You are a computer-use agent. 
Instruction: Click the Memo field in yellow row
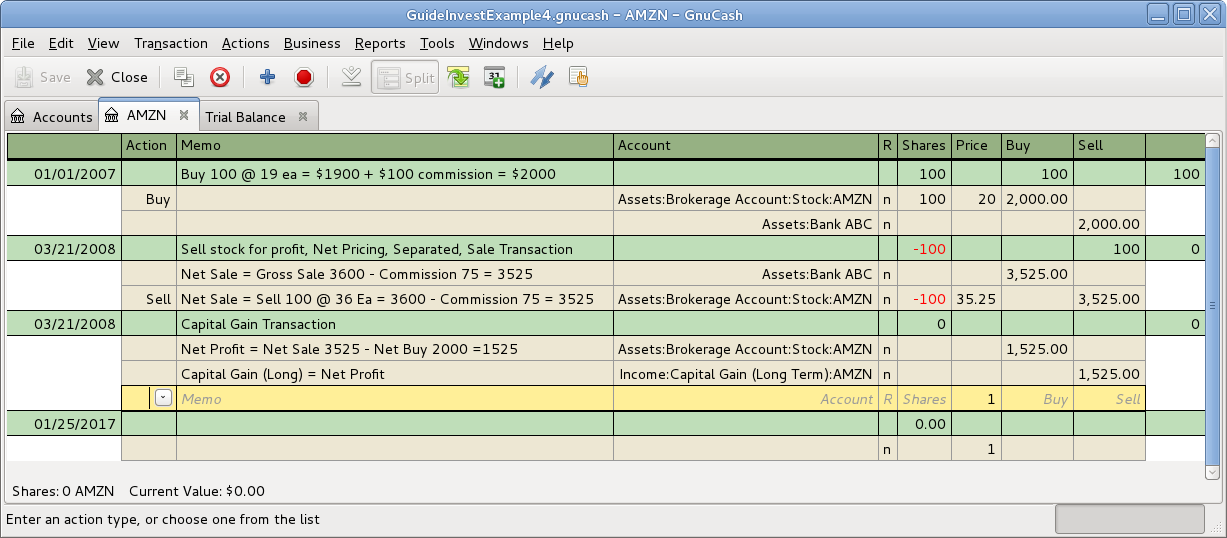[x=394, y=398]
